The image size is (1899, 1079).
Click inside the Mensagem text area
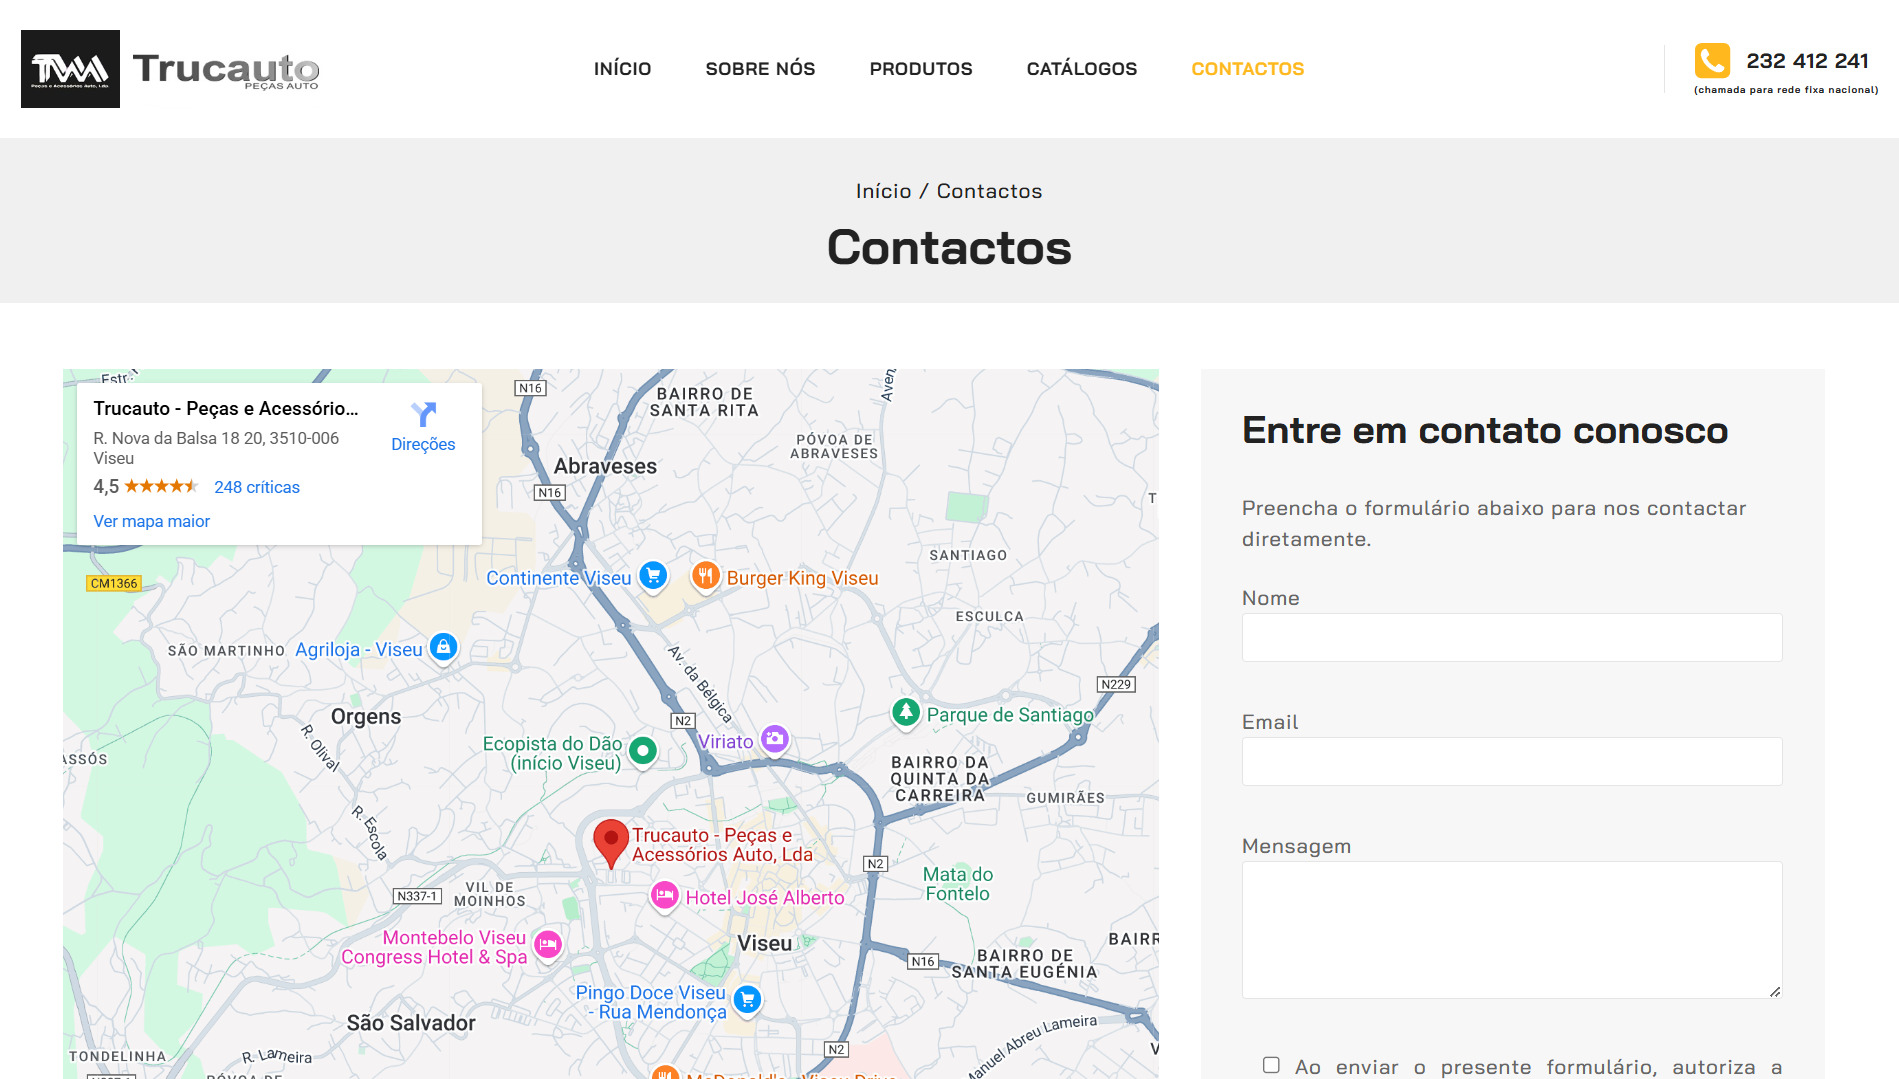tap(1511, 929)
